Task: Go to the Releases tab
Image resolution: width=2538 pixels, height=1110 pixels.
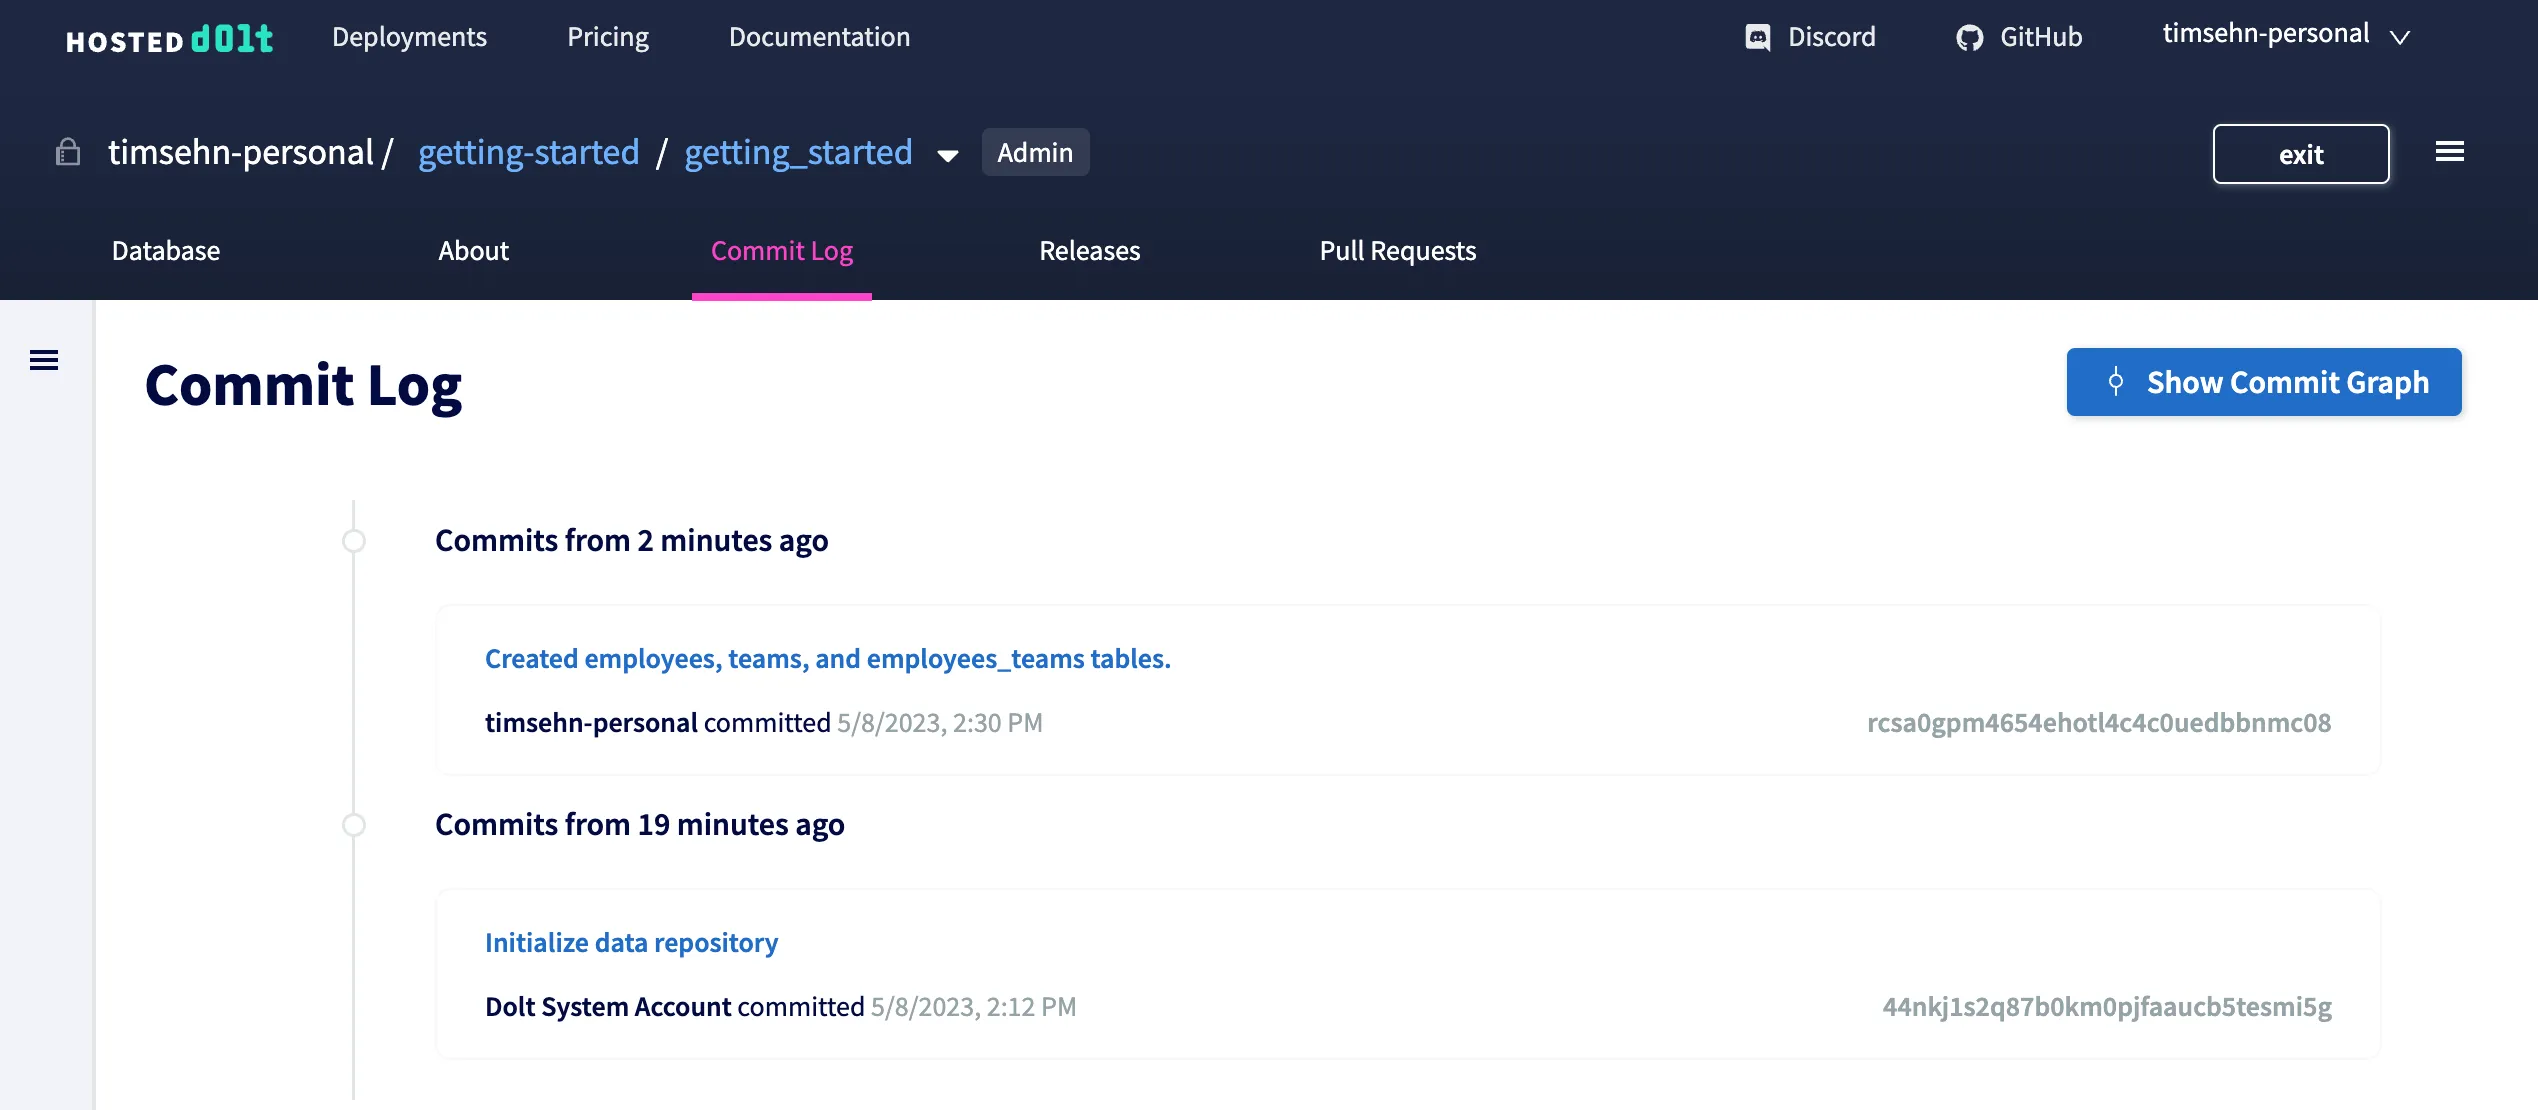Action: (1089, 251)
